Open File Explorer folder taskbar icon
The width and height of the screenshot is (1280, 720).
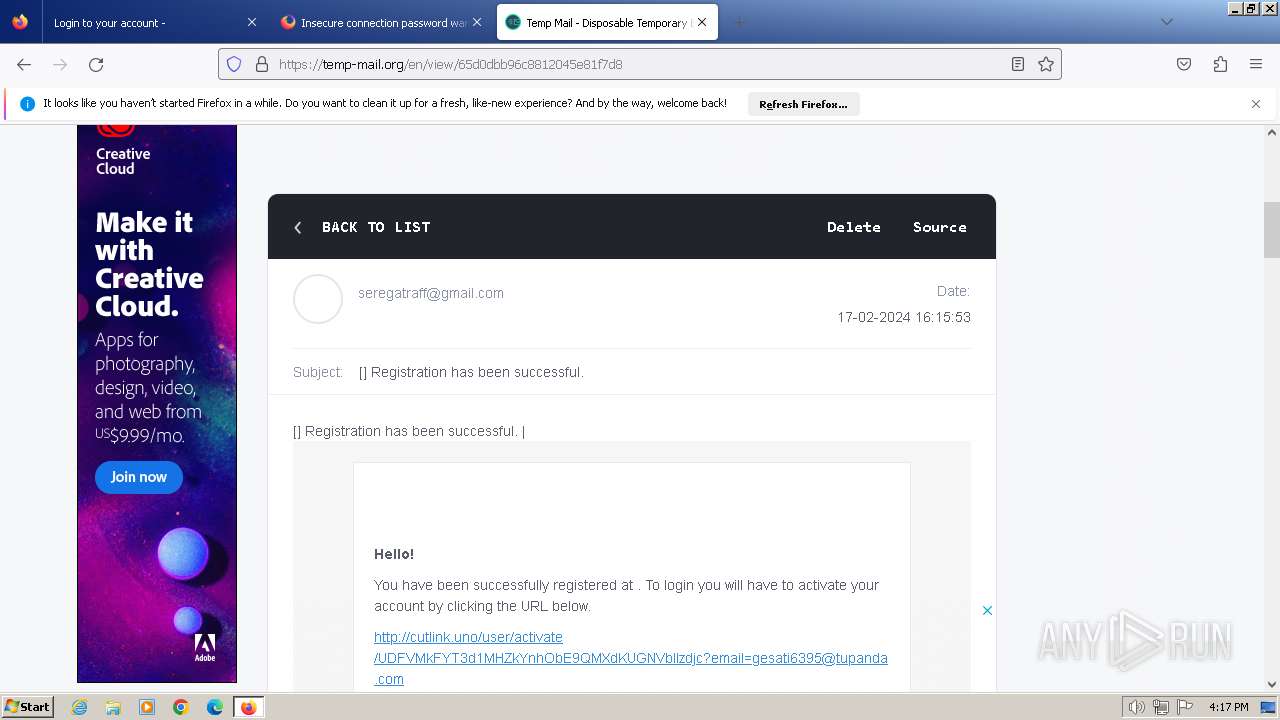[113, 707]
